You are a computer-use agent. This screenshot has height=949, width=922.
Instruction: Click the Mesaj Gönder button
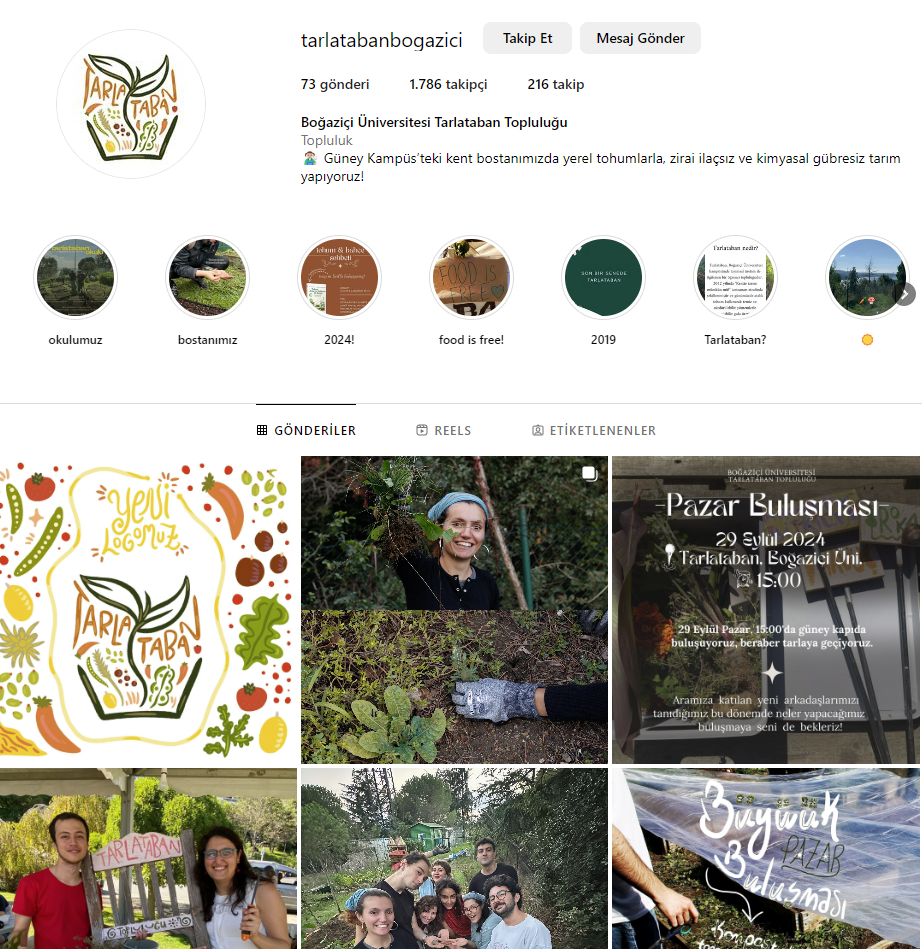pyautogui.click(x=640, y=38)
